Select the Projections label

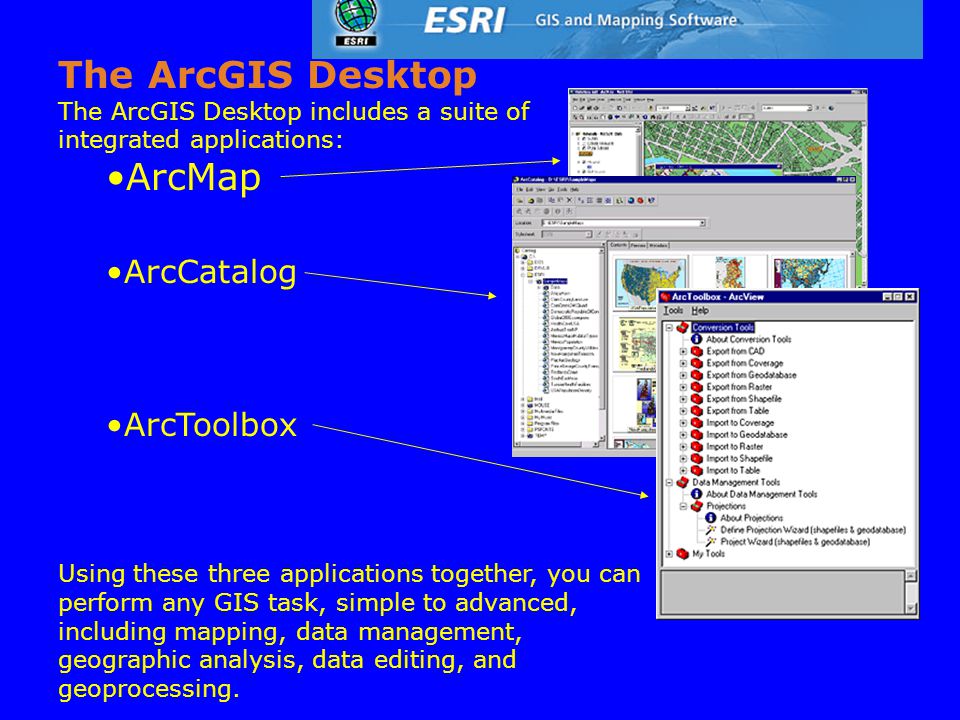[726, 506]
